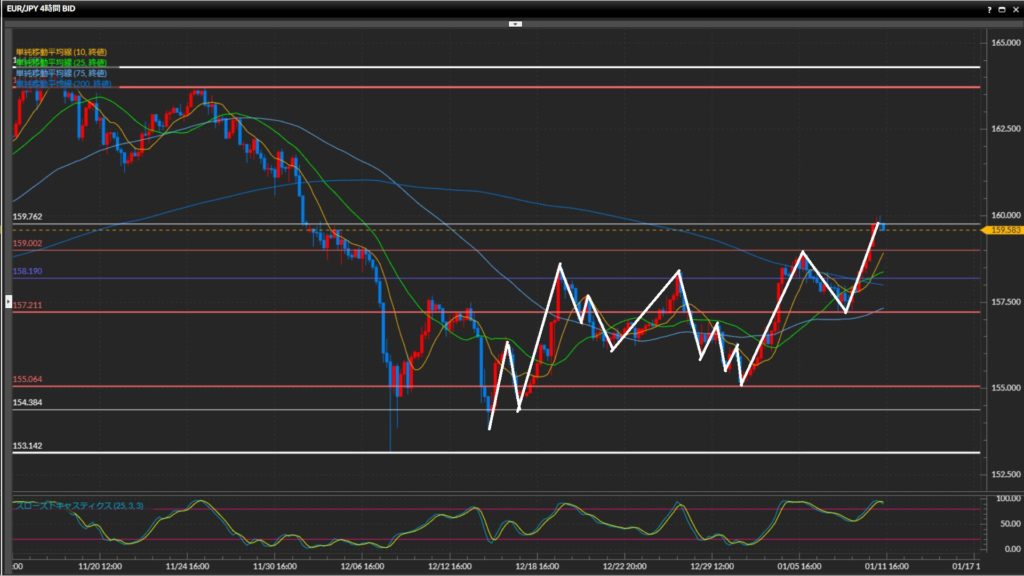Click the current price tag 159.583

click(x=1004, y=230)
